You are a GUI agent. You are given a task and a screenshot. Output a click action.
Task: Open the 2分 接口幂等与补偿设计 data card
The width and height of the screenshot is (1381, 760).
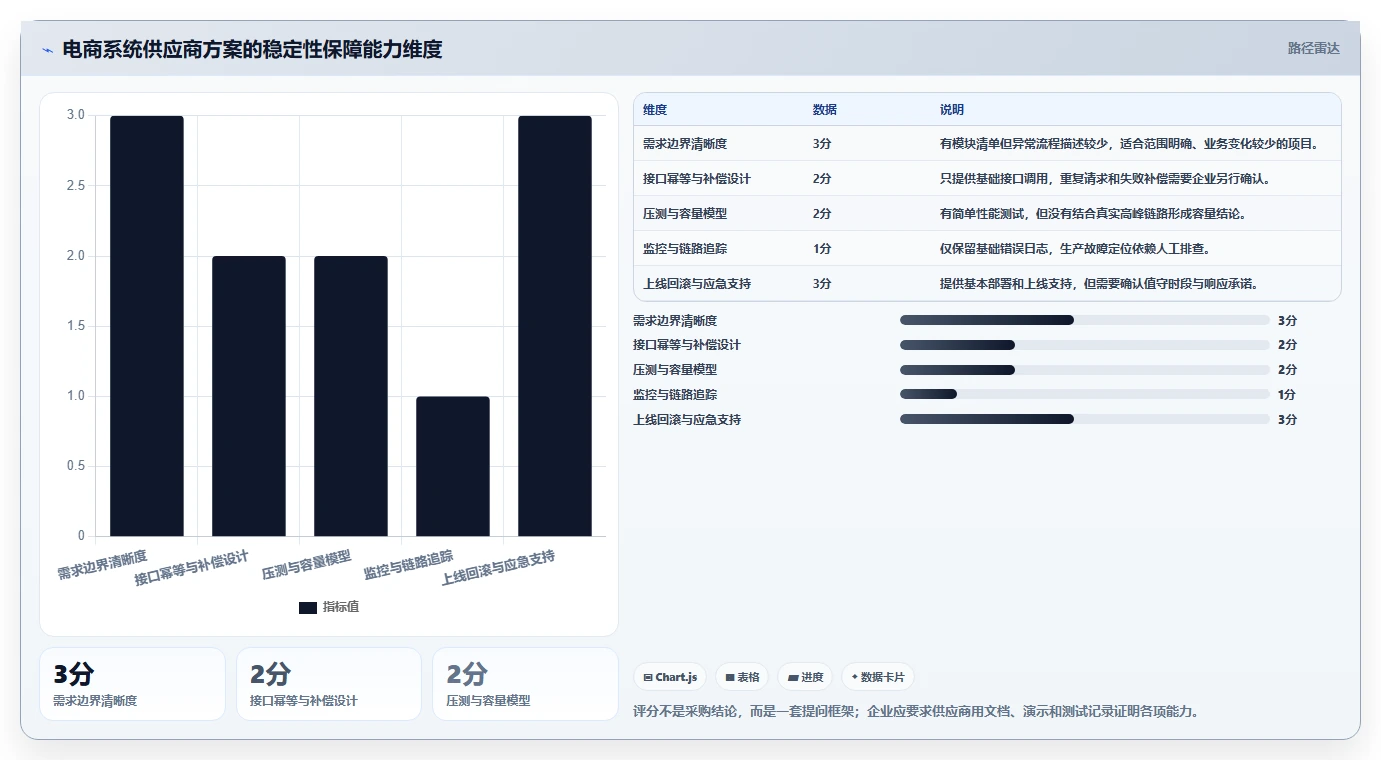coord(329,684)
